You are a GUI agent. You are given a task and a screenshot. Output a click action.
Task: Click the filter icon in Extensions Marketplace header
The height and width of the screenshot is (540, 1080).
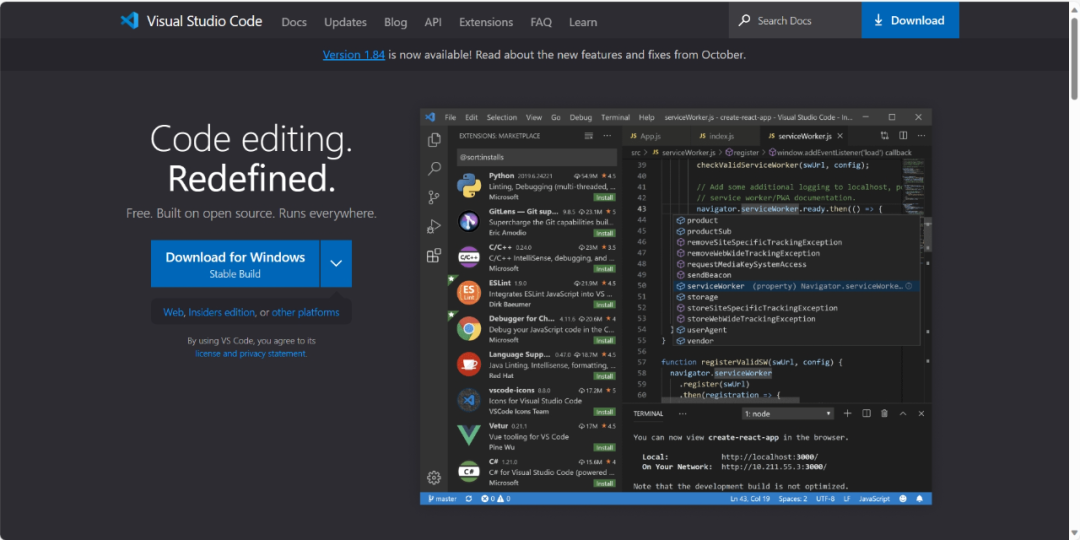tap(588, 136)
